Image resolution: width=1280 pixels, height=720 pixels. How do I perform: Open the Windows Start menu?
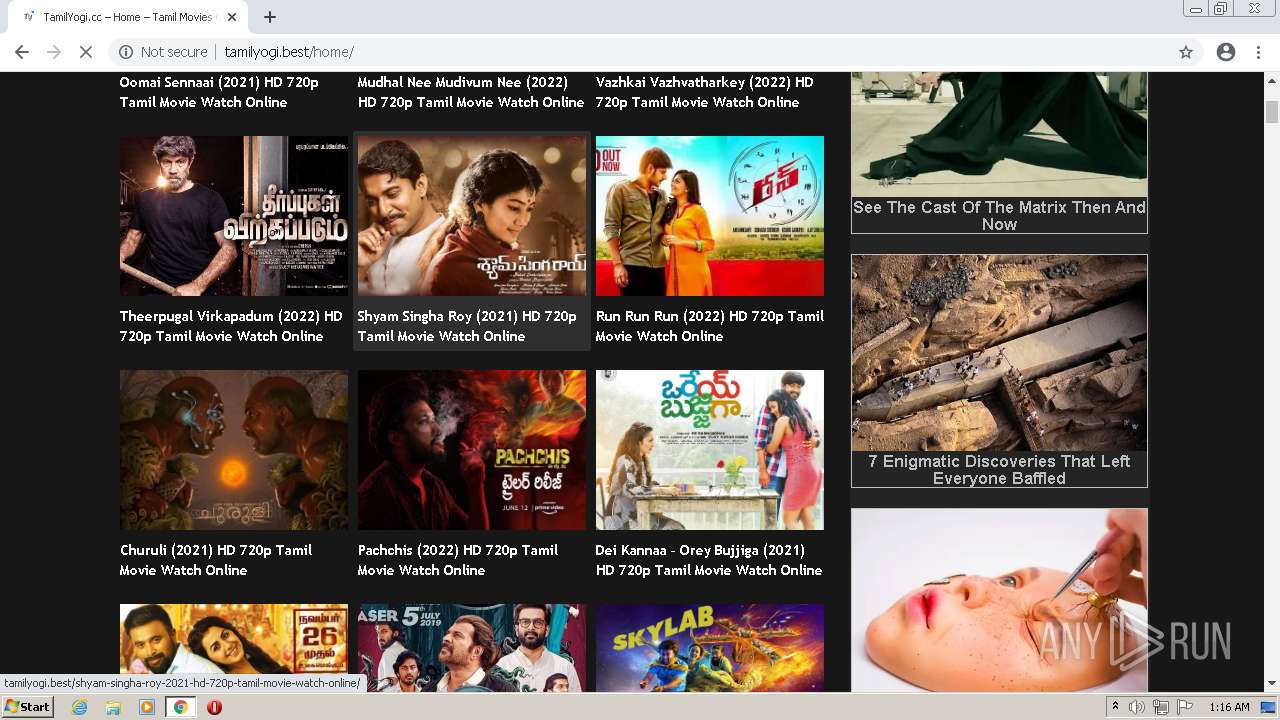(x=27, y=706)
